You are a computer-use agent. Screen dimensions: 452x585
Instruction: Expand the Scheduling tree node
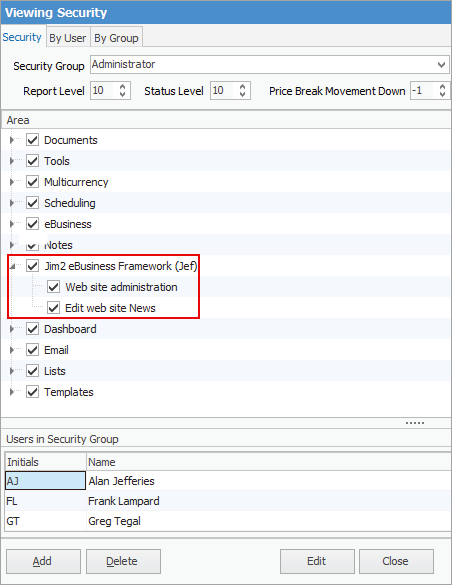[x=12, y=203]
